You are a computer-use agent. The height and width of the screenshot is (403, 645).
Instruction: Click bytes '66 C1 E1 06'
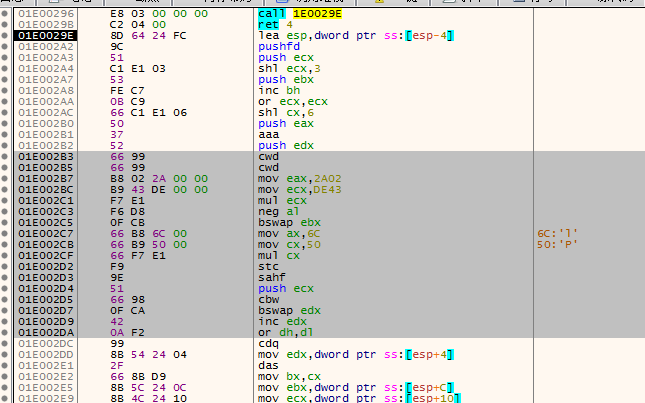point(148,113)
